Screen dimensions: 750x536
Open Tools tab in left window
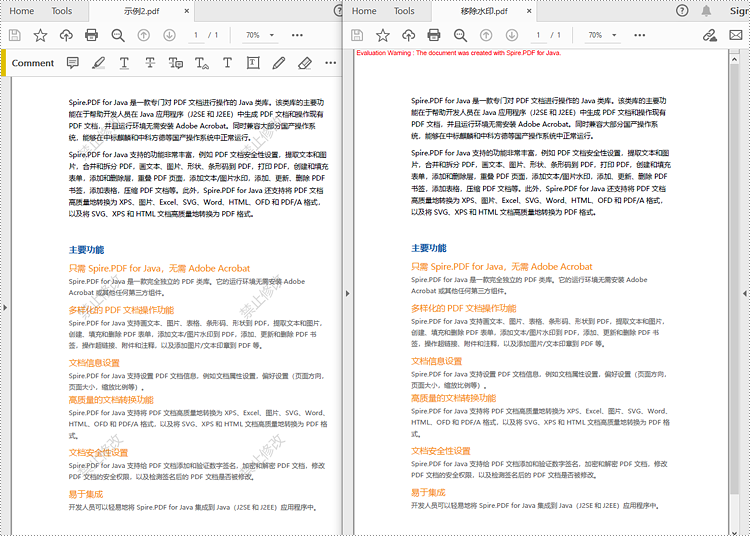pos(62,11)
